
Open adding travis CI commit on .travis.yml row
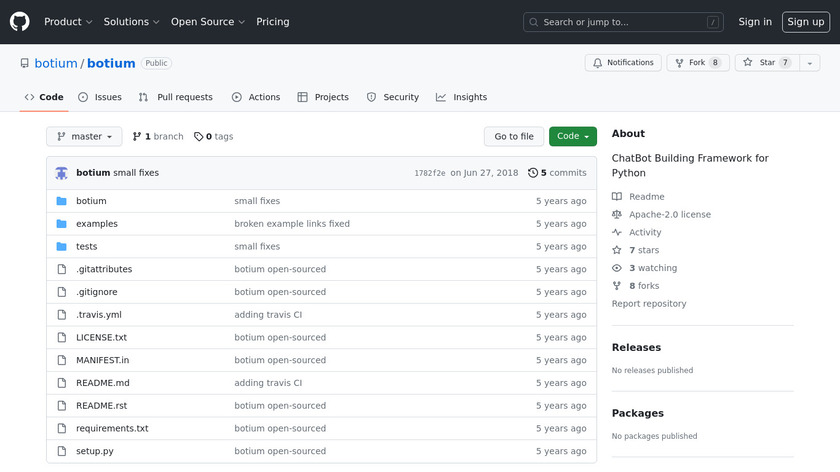click(268, 314)
